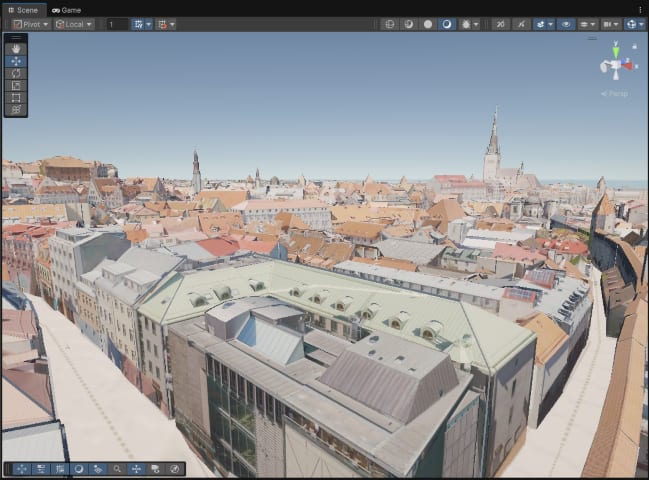This screenshot has height=480, width=649.
Task: Toggle scene effects (skybox, fog) button
Action: coord(540,24)
